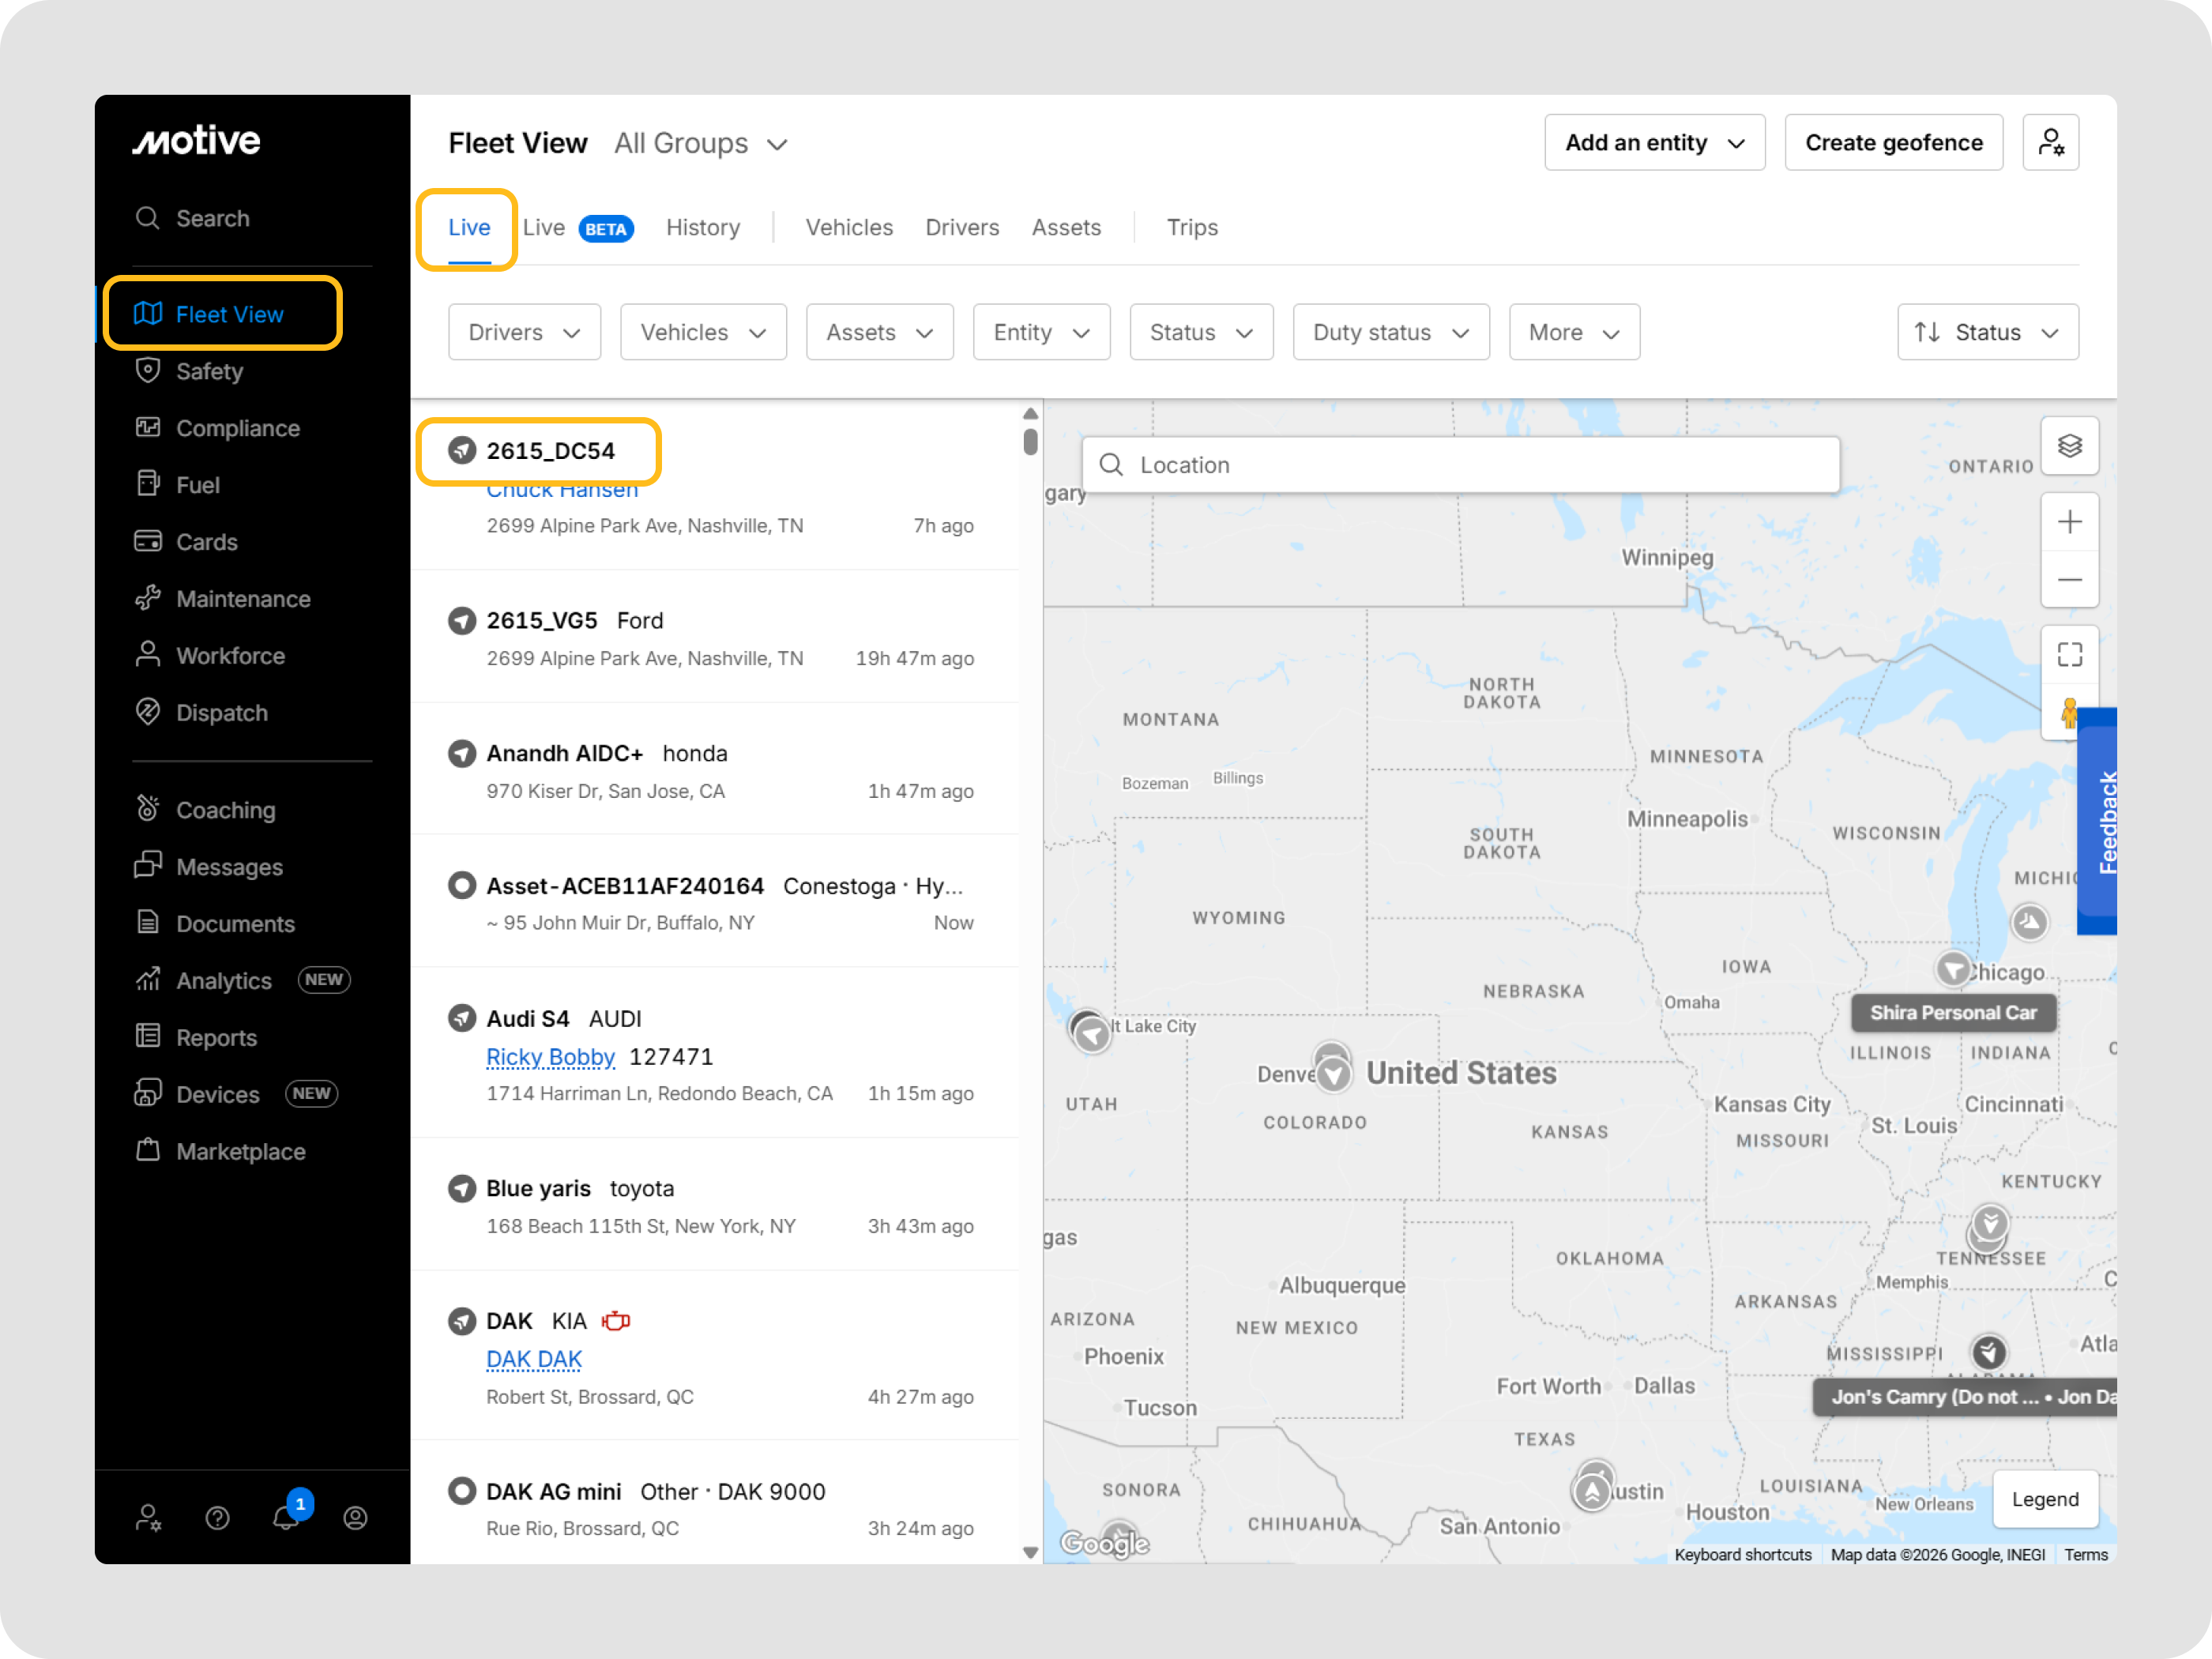Viewport: 2212px width, 1659px height.
Task: Zoom out with the map minus button
Action: pyautogui.click(x=2069, y=580)
